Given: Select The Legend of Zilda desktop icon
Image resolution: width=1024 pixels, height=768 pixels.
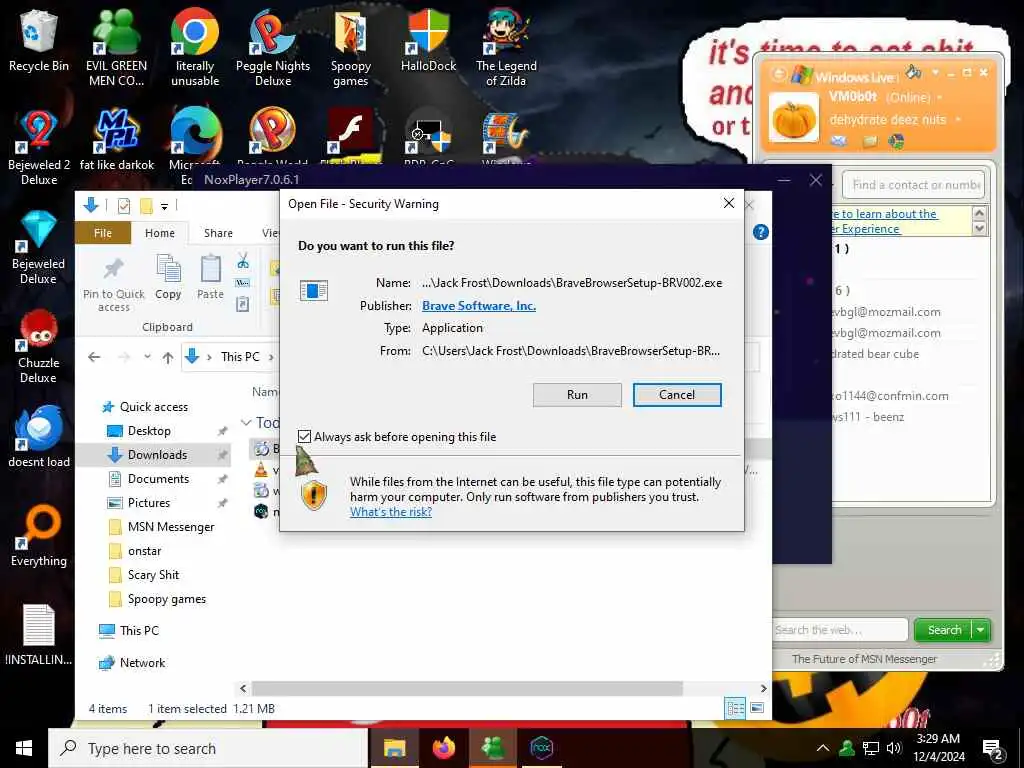Looking at the screenshot, I should click(506, 47).
